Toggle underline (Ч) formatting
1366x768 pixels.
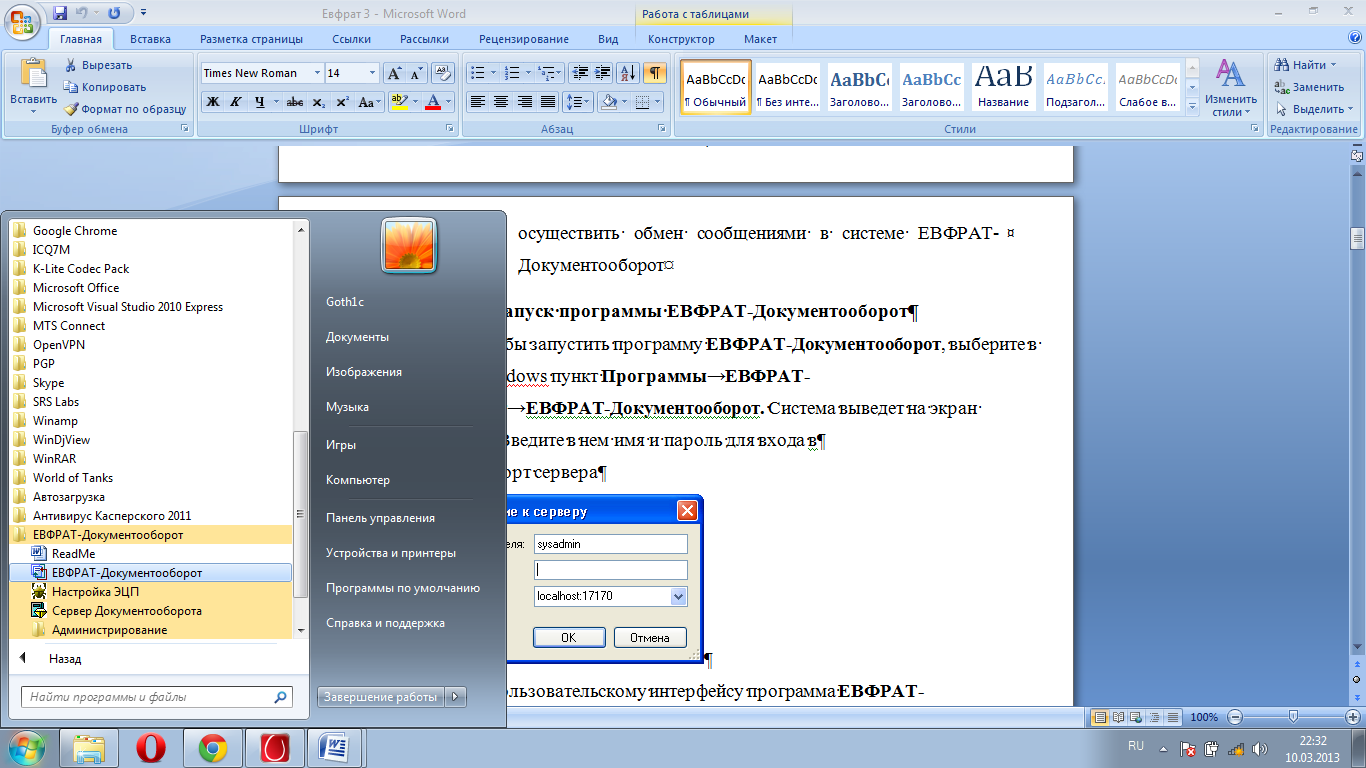(x=260, y=102)
